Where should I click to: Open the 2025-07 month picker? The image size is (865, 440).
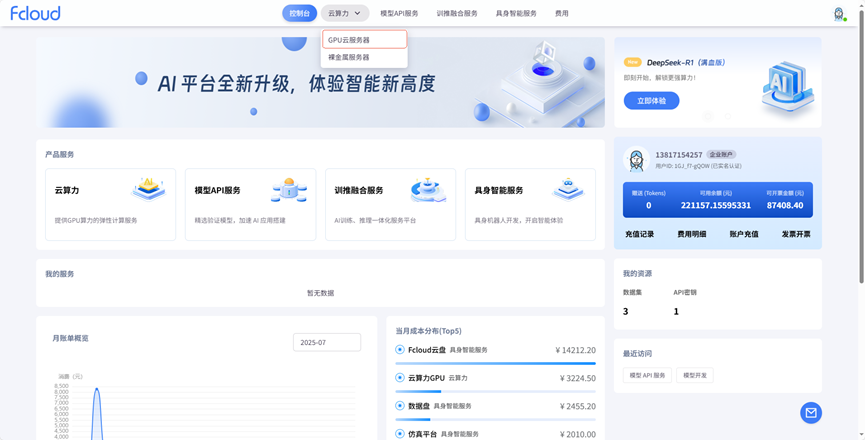click(327, 342)
